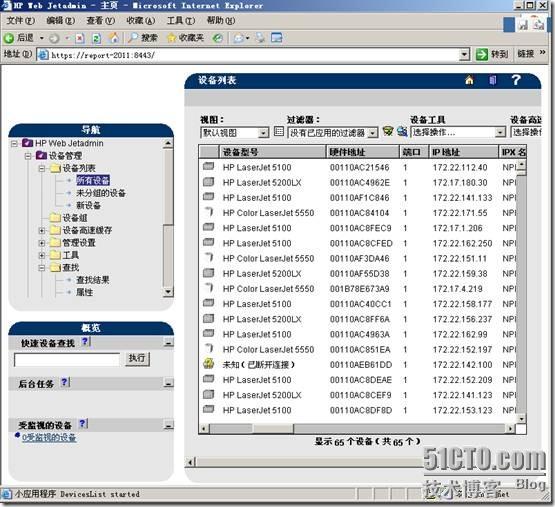Image resolution: width=555 pixels, height=507 pixels.
Task: Go to the IE Home icon in toolbar
Action: tap(114, 38)
